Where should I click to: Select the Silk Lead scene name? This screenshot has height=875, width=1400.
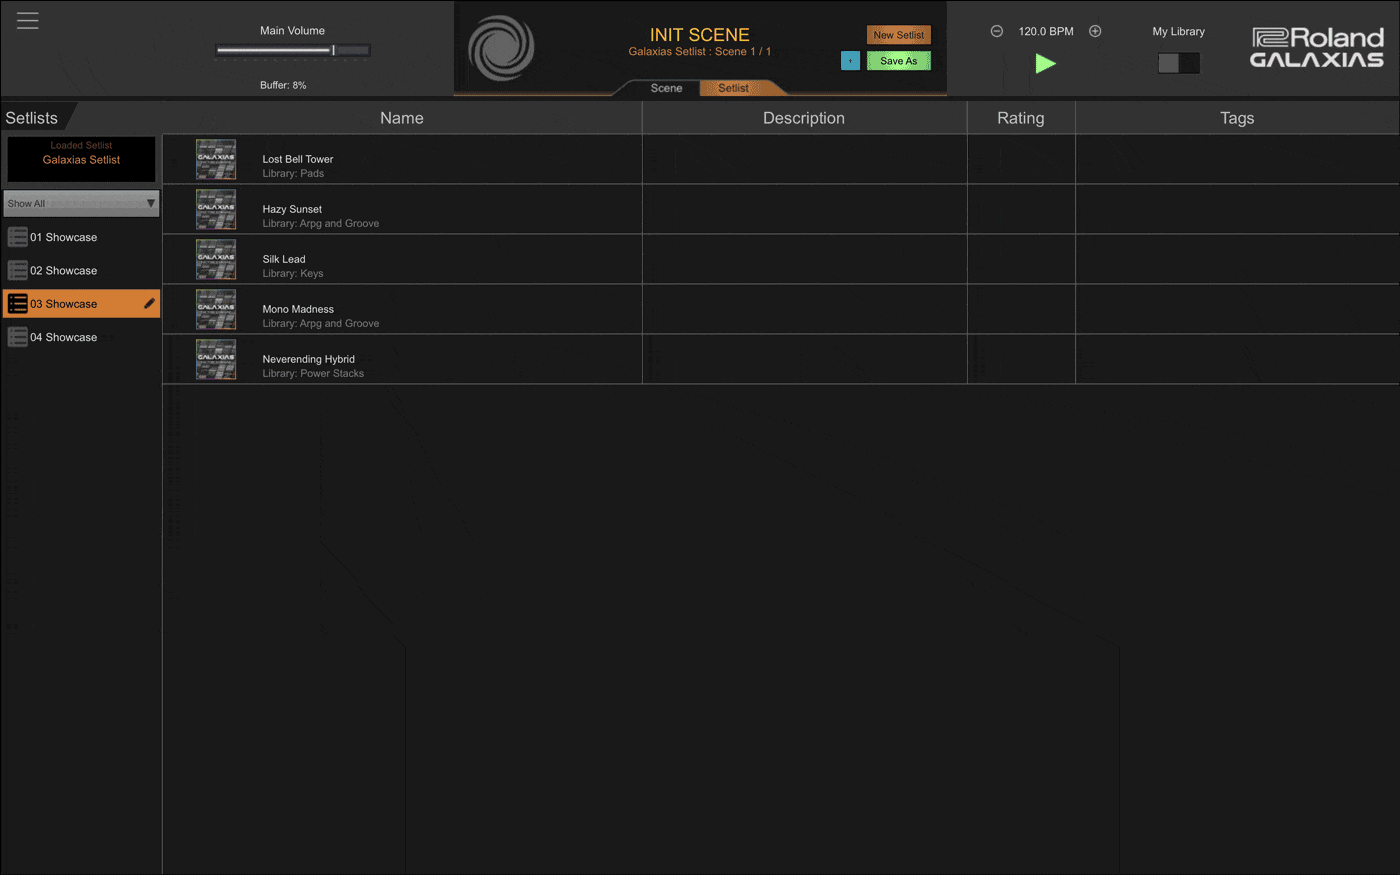[x=284, y=259]
